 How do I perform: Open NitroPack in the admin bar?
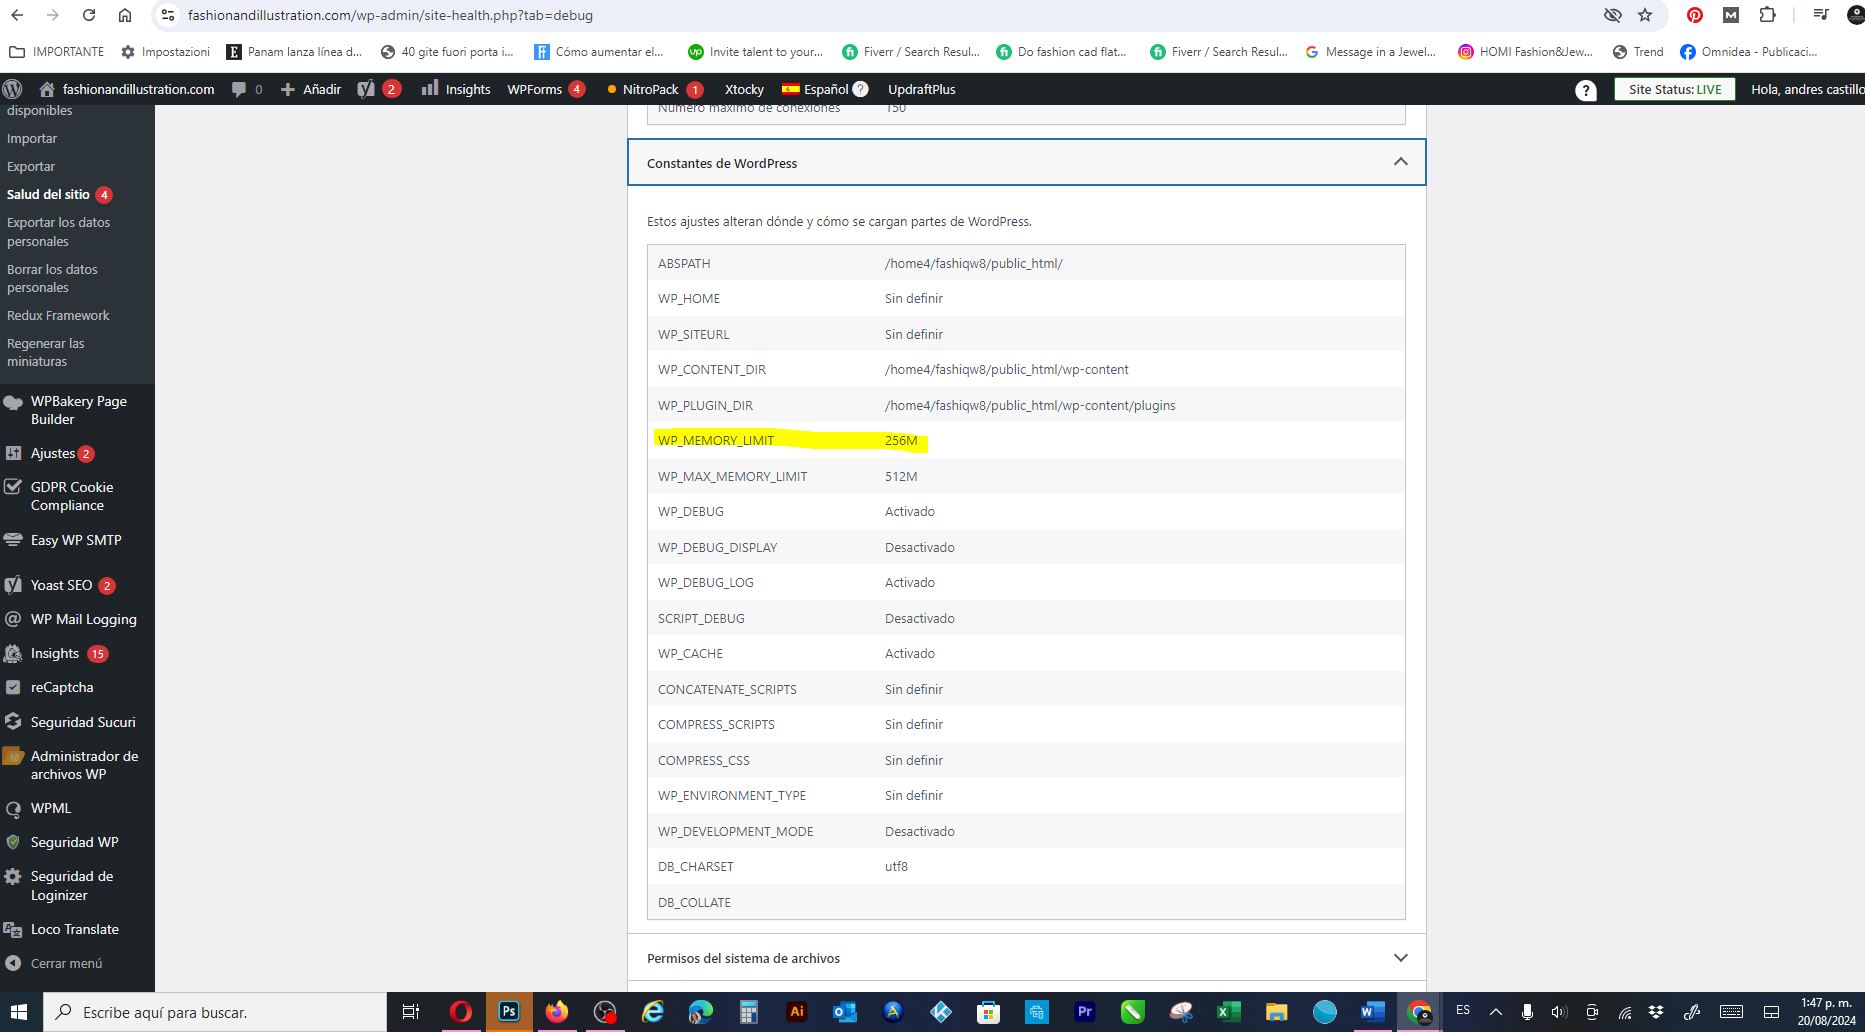[655, 89]
